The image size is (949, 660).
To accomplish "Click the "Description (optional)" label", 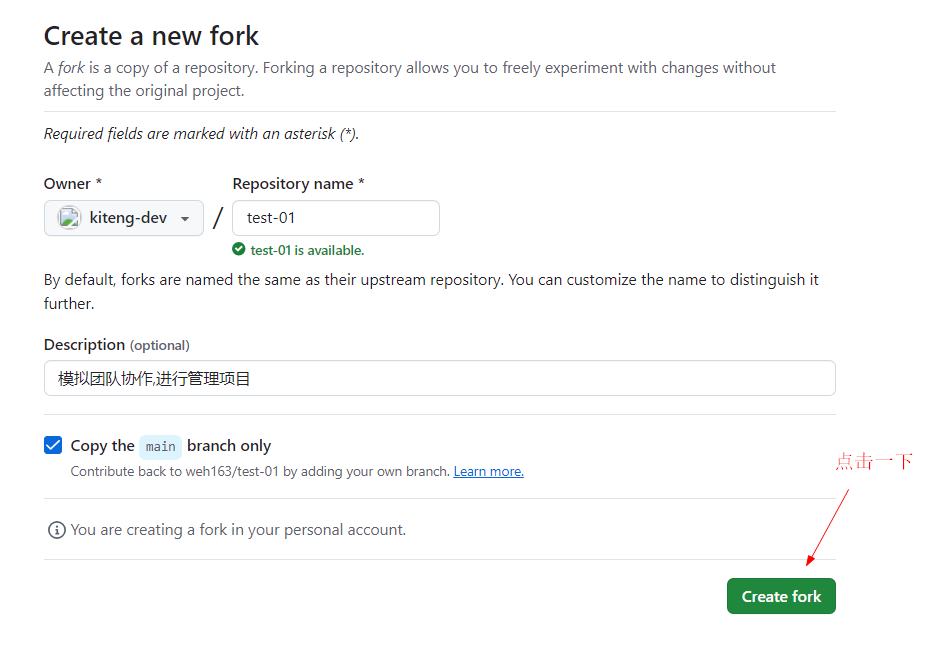I will pos(117,345).
